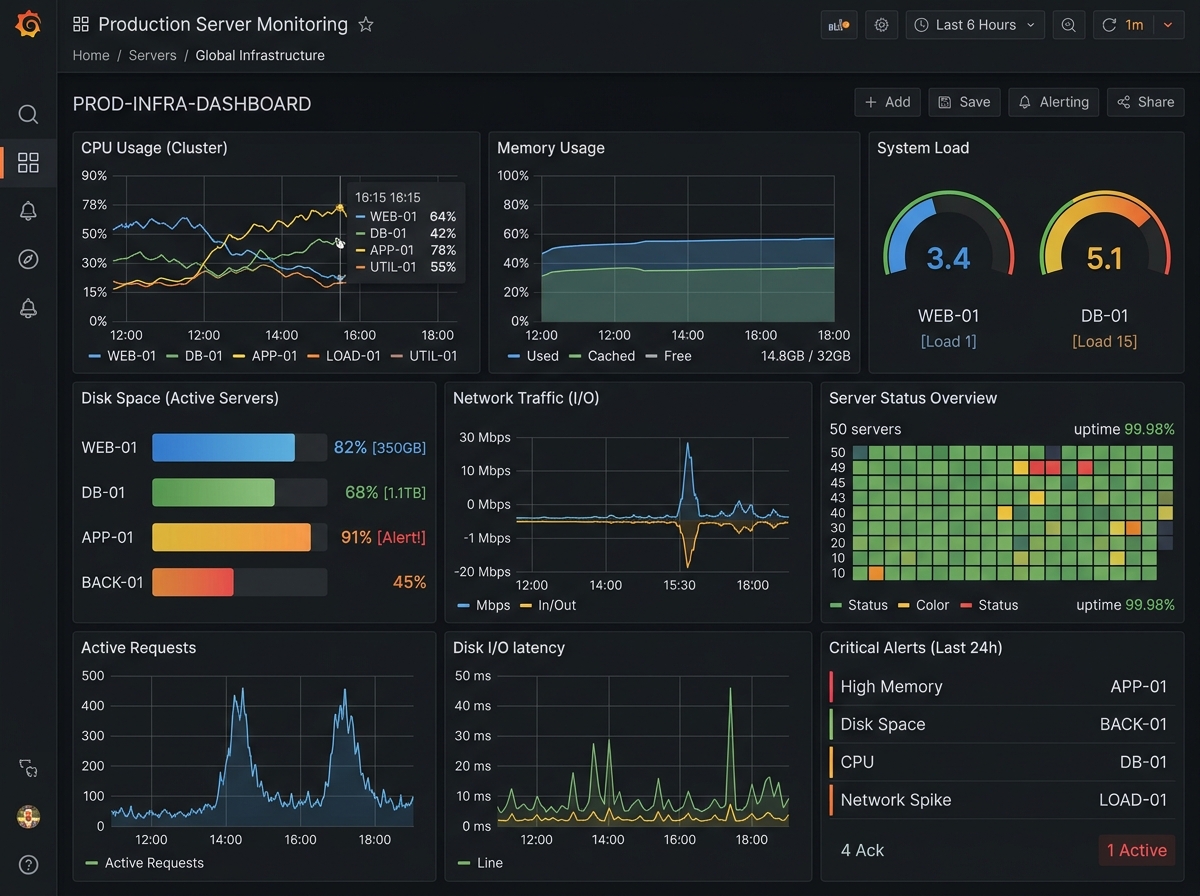The height and width of the screenshot is (896, 1200).
Task: Click the sidebar icon just above the avatar
Action: [x=28, y=768]
